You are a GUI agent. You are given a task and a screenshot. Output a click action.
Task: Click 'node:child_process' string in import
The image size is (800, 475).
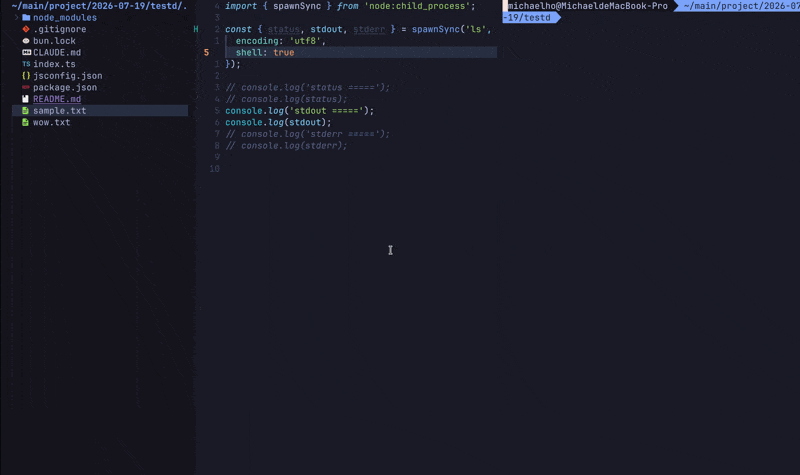click(417, 6)
